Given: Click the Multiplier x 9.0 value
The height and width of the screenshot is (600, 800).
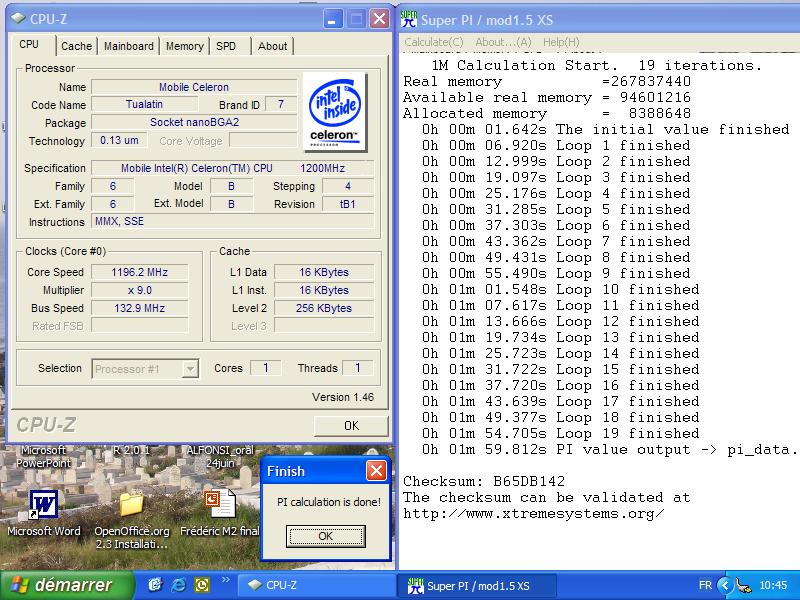Looking at the screenshot, I should tap(139, 290).
